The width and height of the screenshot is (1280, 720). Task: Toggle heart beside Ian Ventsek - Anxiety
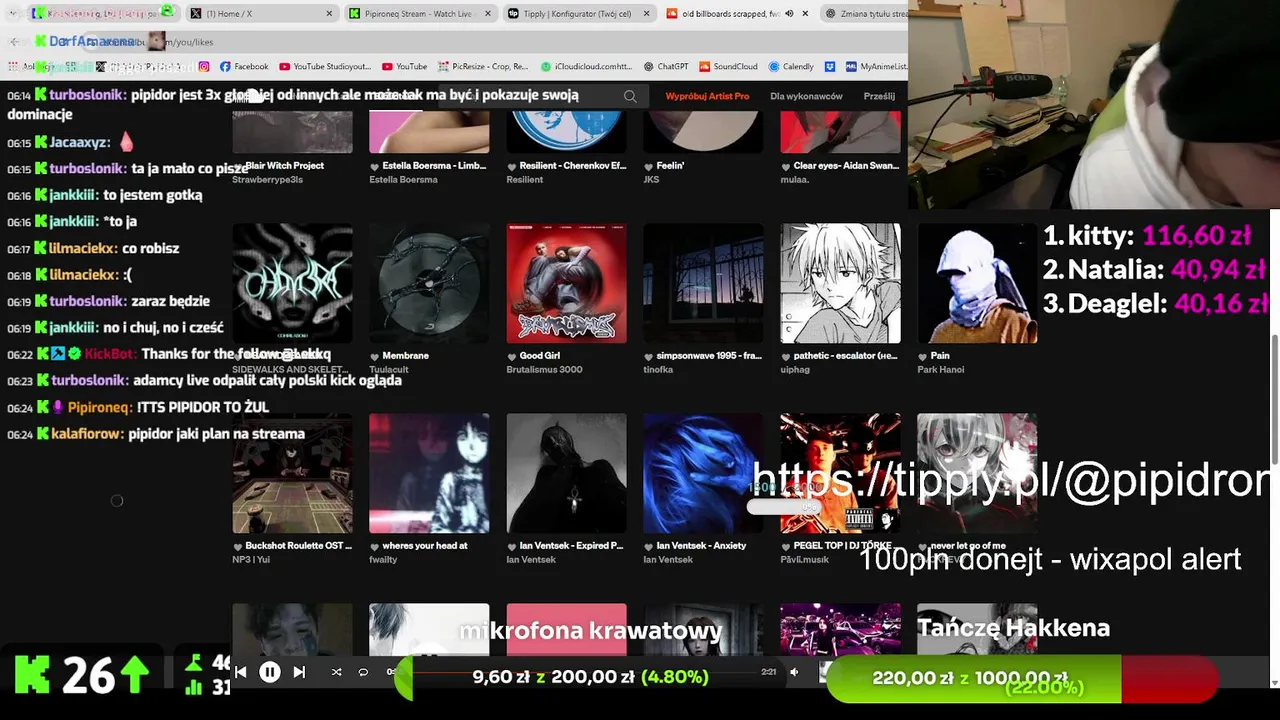tap(649, 546)
